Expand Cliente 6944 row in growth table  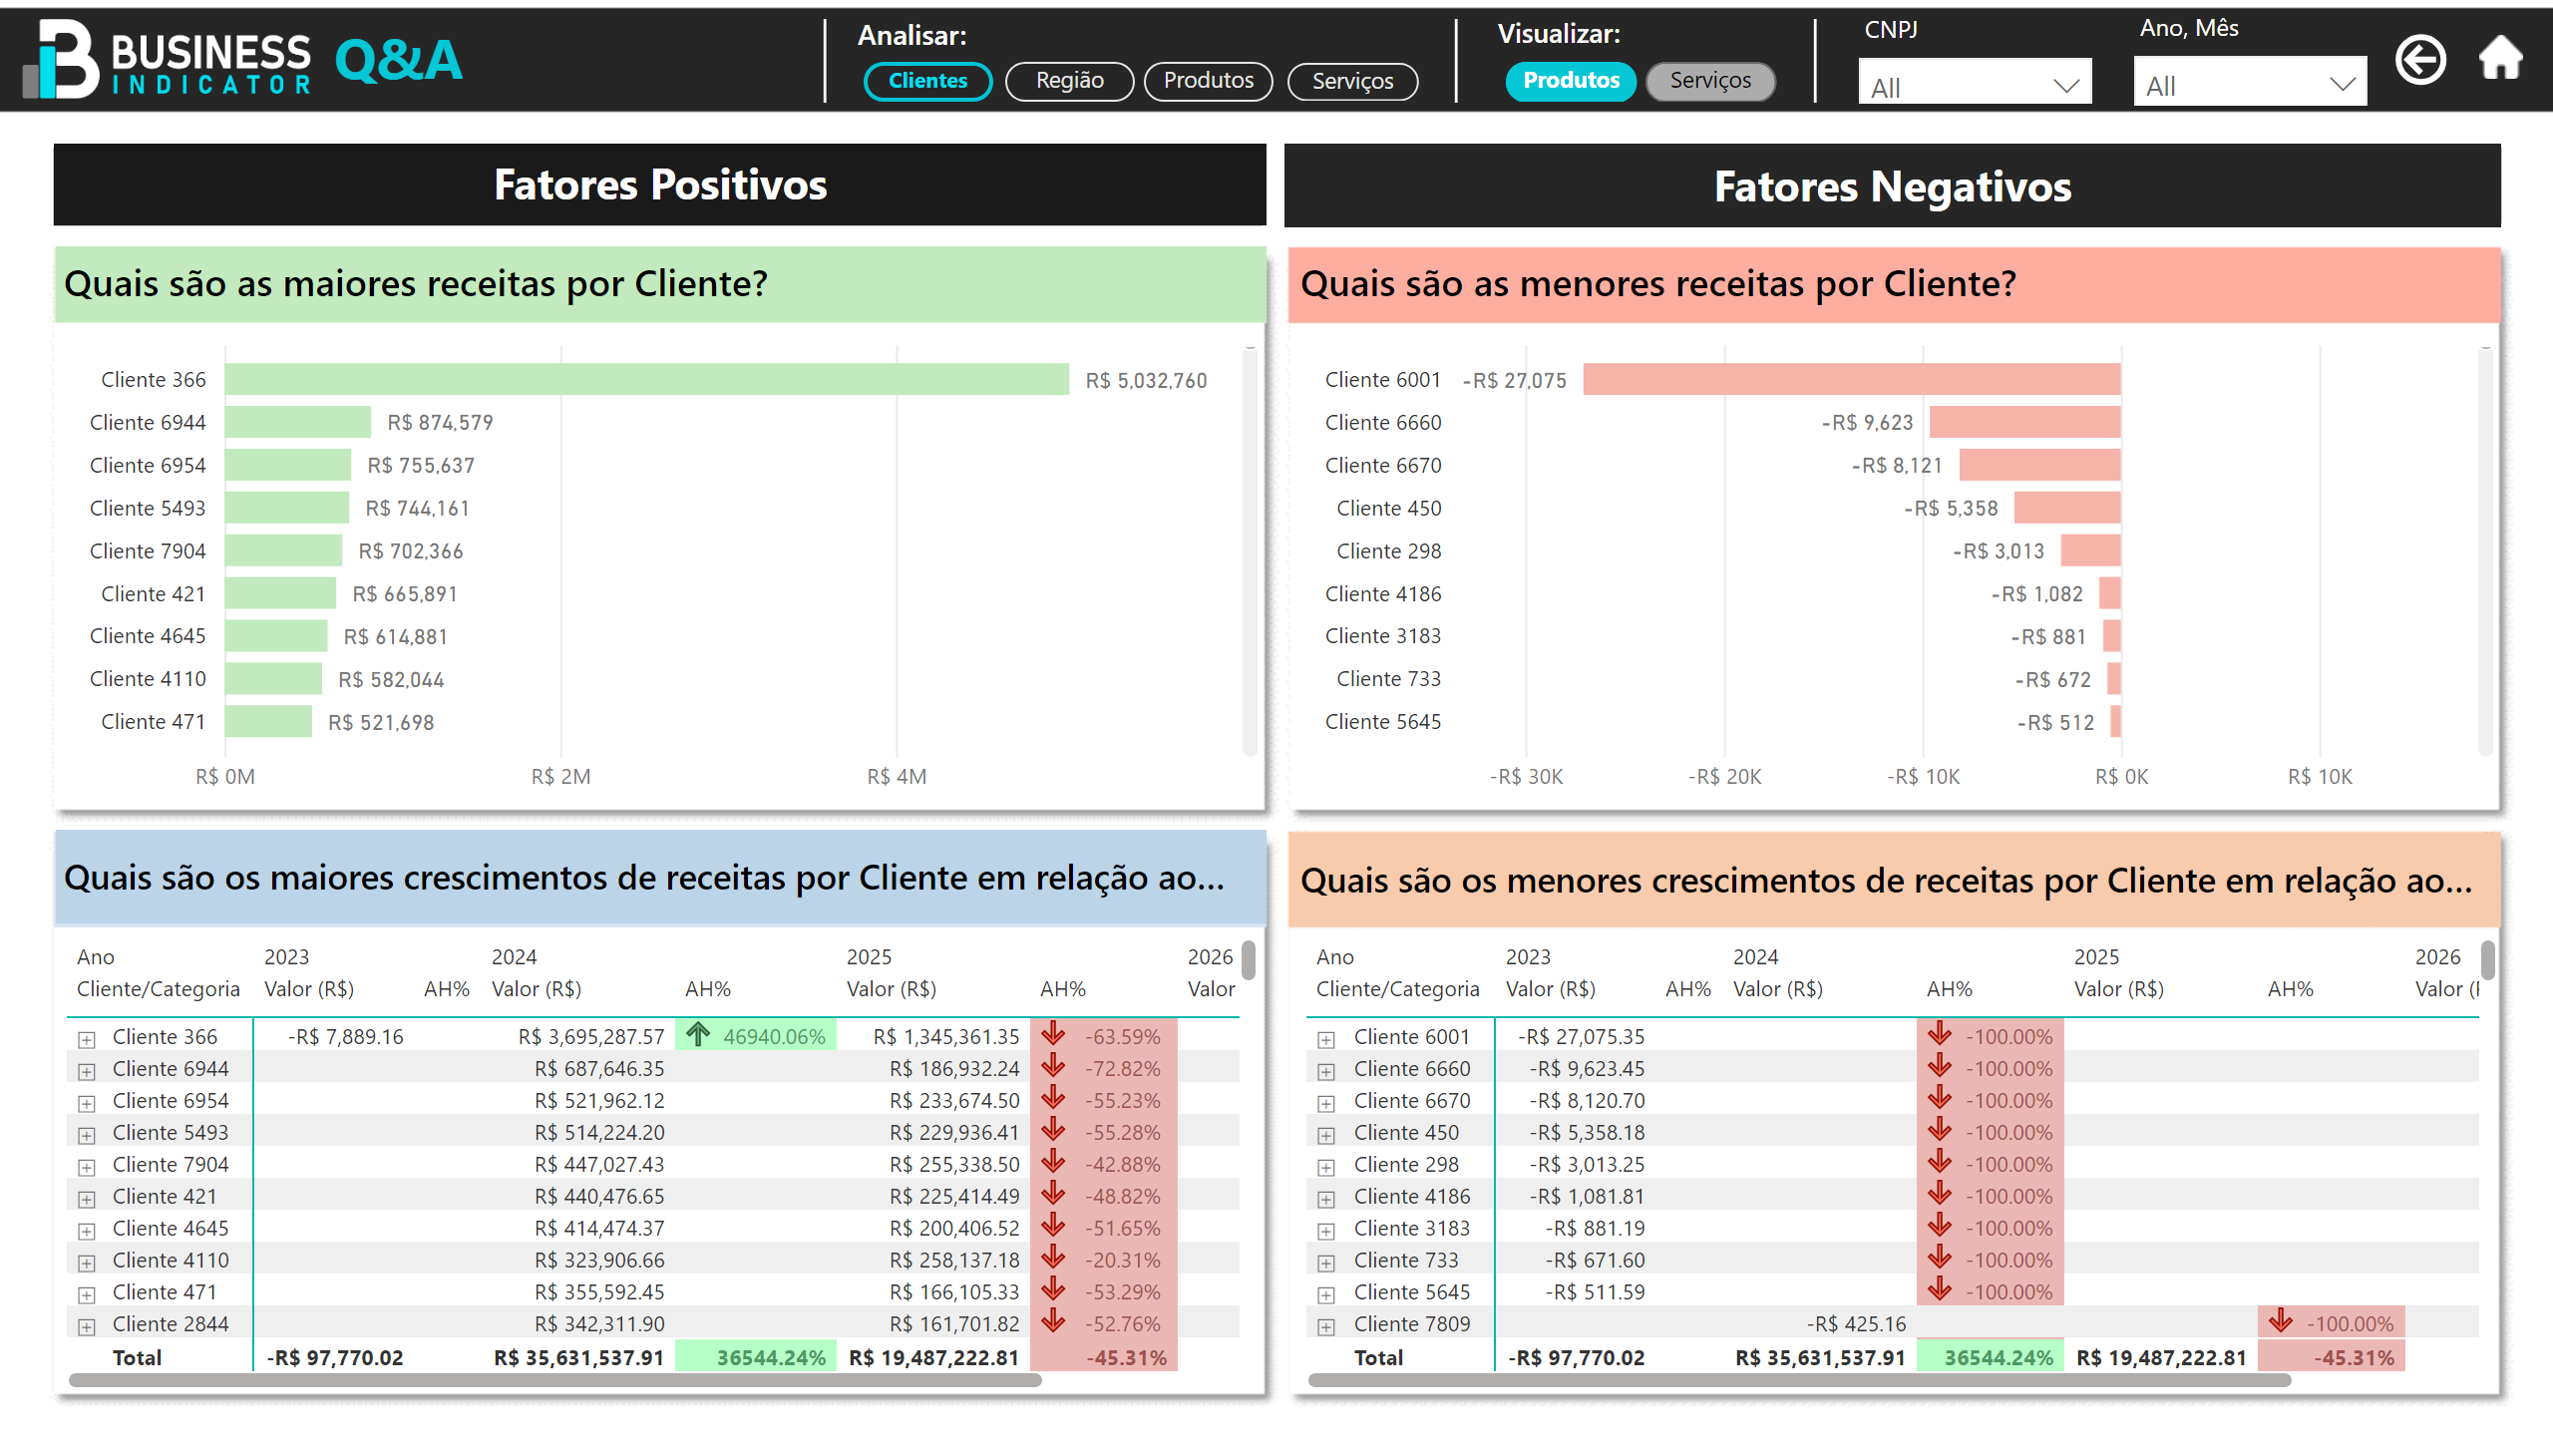click(x=87, y=1071)
